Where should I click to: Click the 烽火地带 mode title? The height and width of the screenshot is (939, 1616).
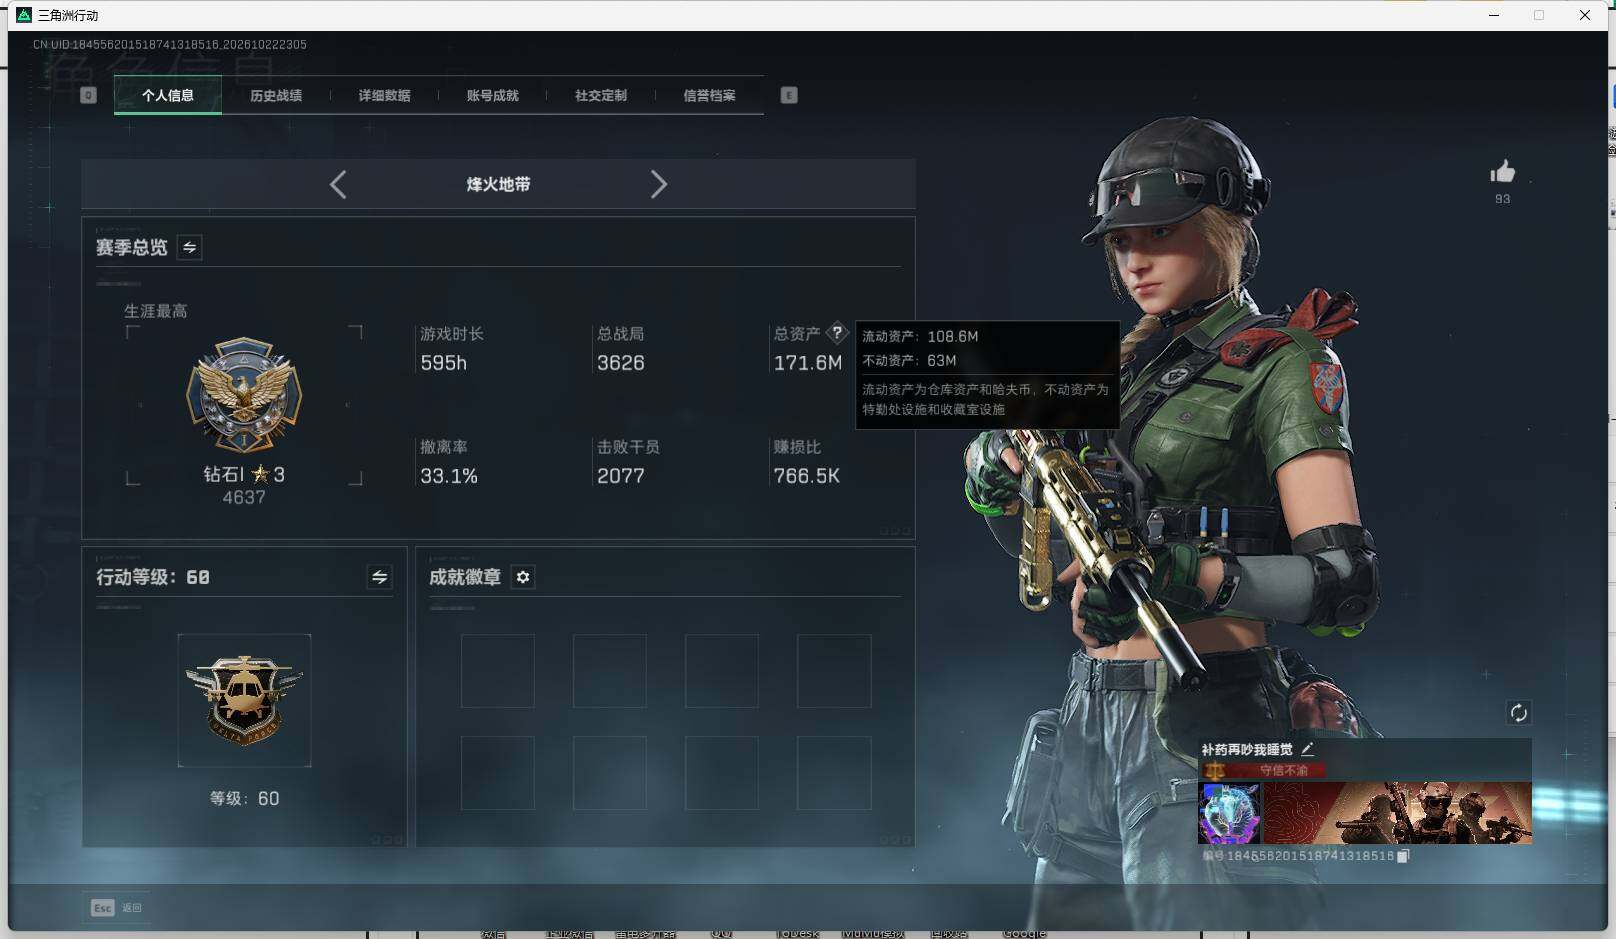(x=498, y=184)
